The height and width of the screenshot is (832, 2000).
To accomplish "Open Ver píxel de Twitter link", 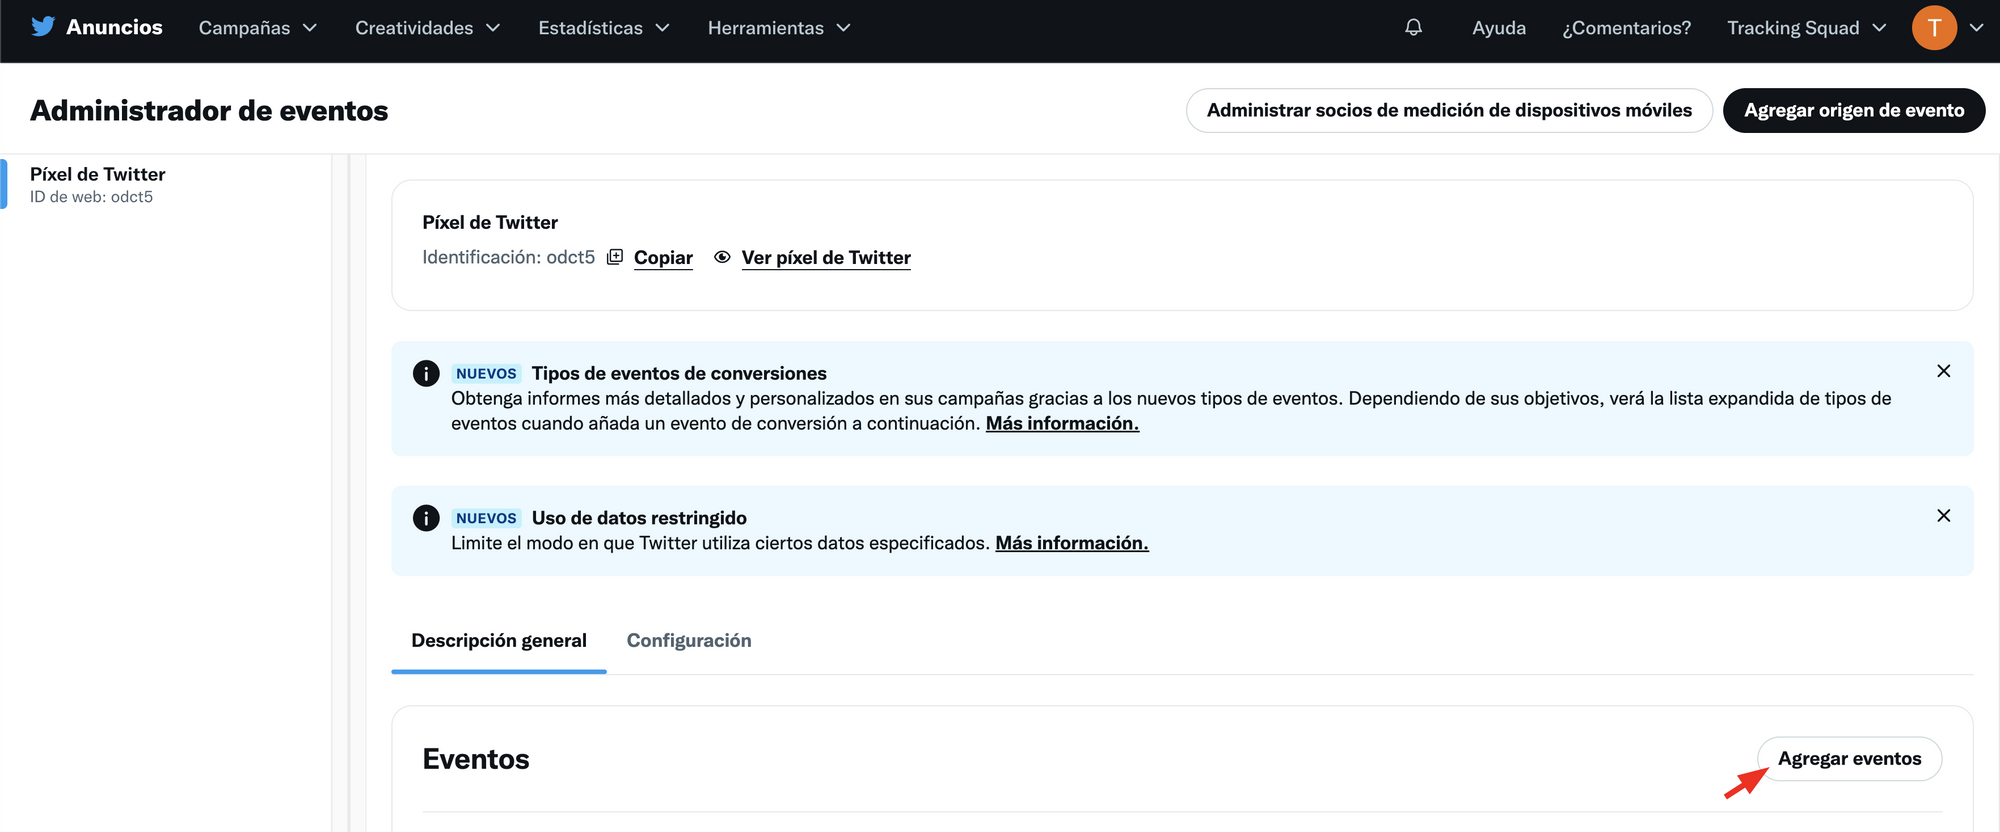I will pyautogui.click(x=826, y=258).
